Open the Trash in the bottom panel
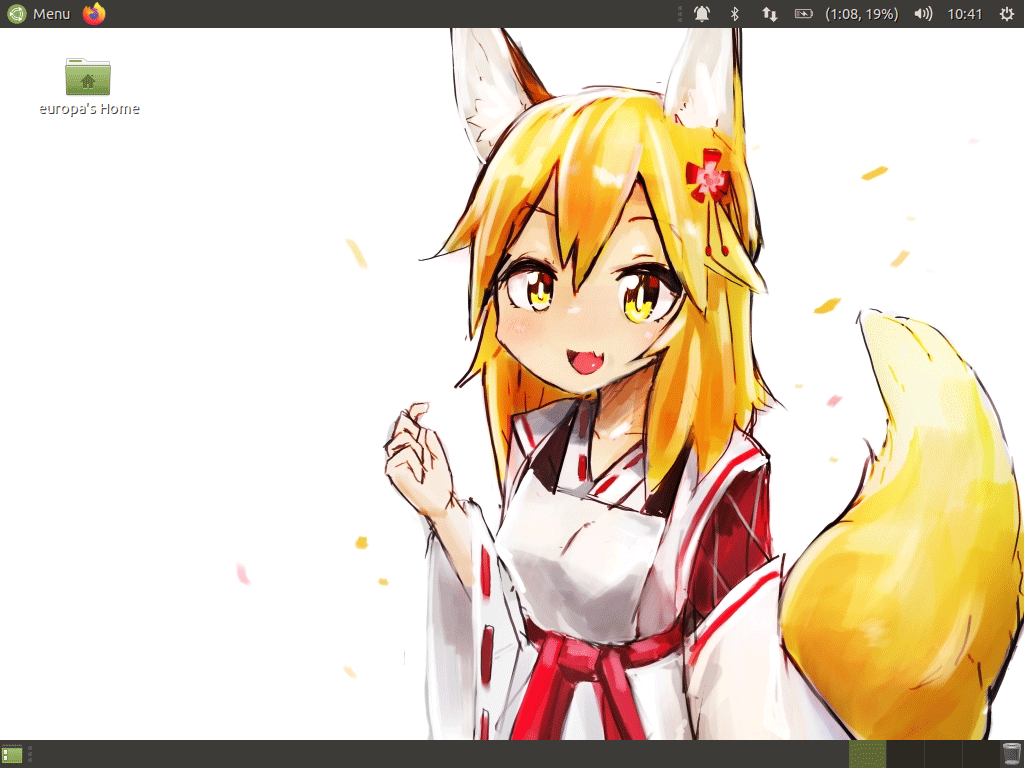 1011,754
